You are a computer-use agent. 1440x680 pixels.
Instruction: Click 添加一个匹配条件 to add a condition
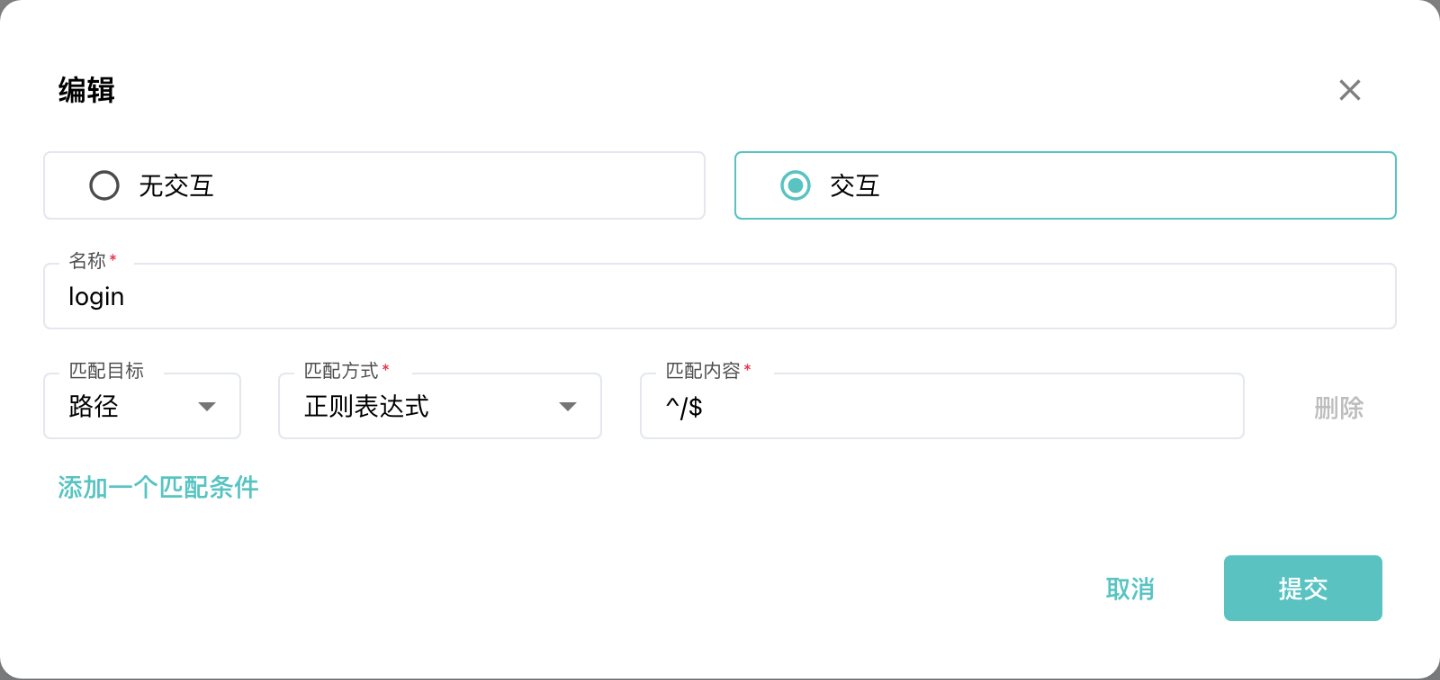pyautogui.click(x=157, y=487)
